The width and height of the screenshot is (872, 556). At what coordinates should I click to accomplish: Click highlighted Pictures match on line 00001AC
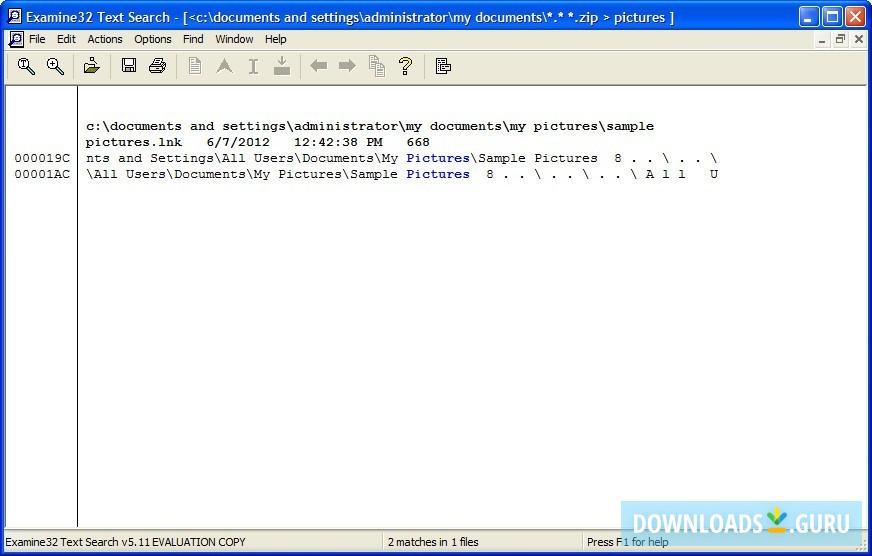(438, 175)
